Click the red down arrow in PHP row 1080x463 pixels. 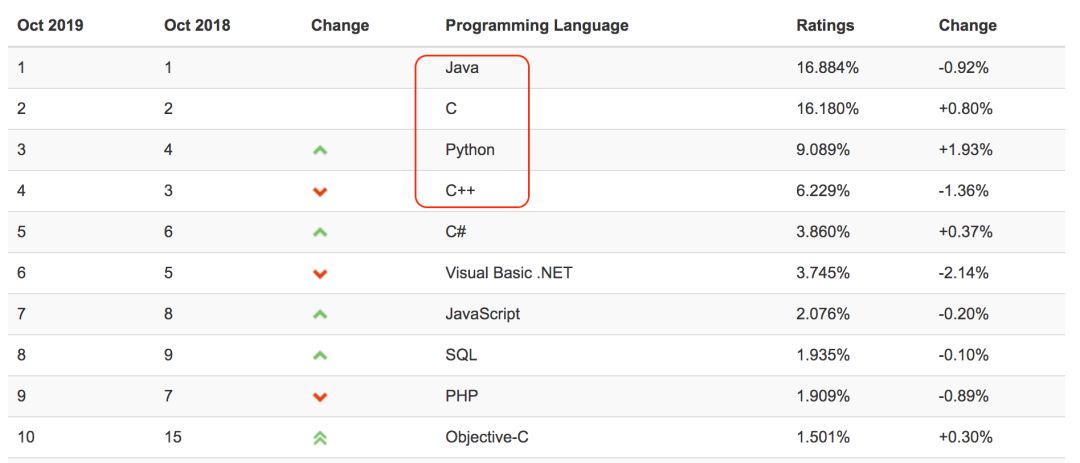(320, 397)
